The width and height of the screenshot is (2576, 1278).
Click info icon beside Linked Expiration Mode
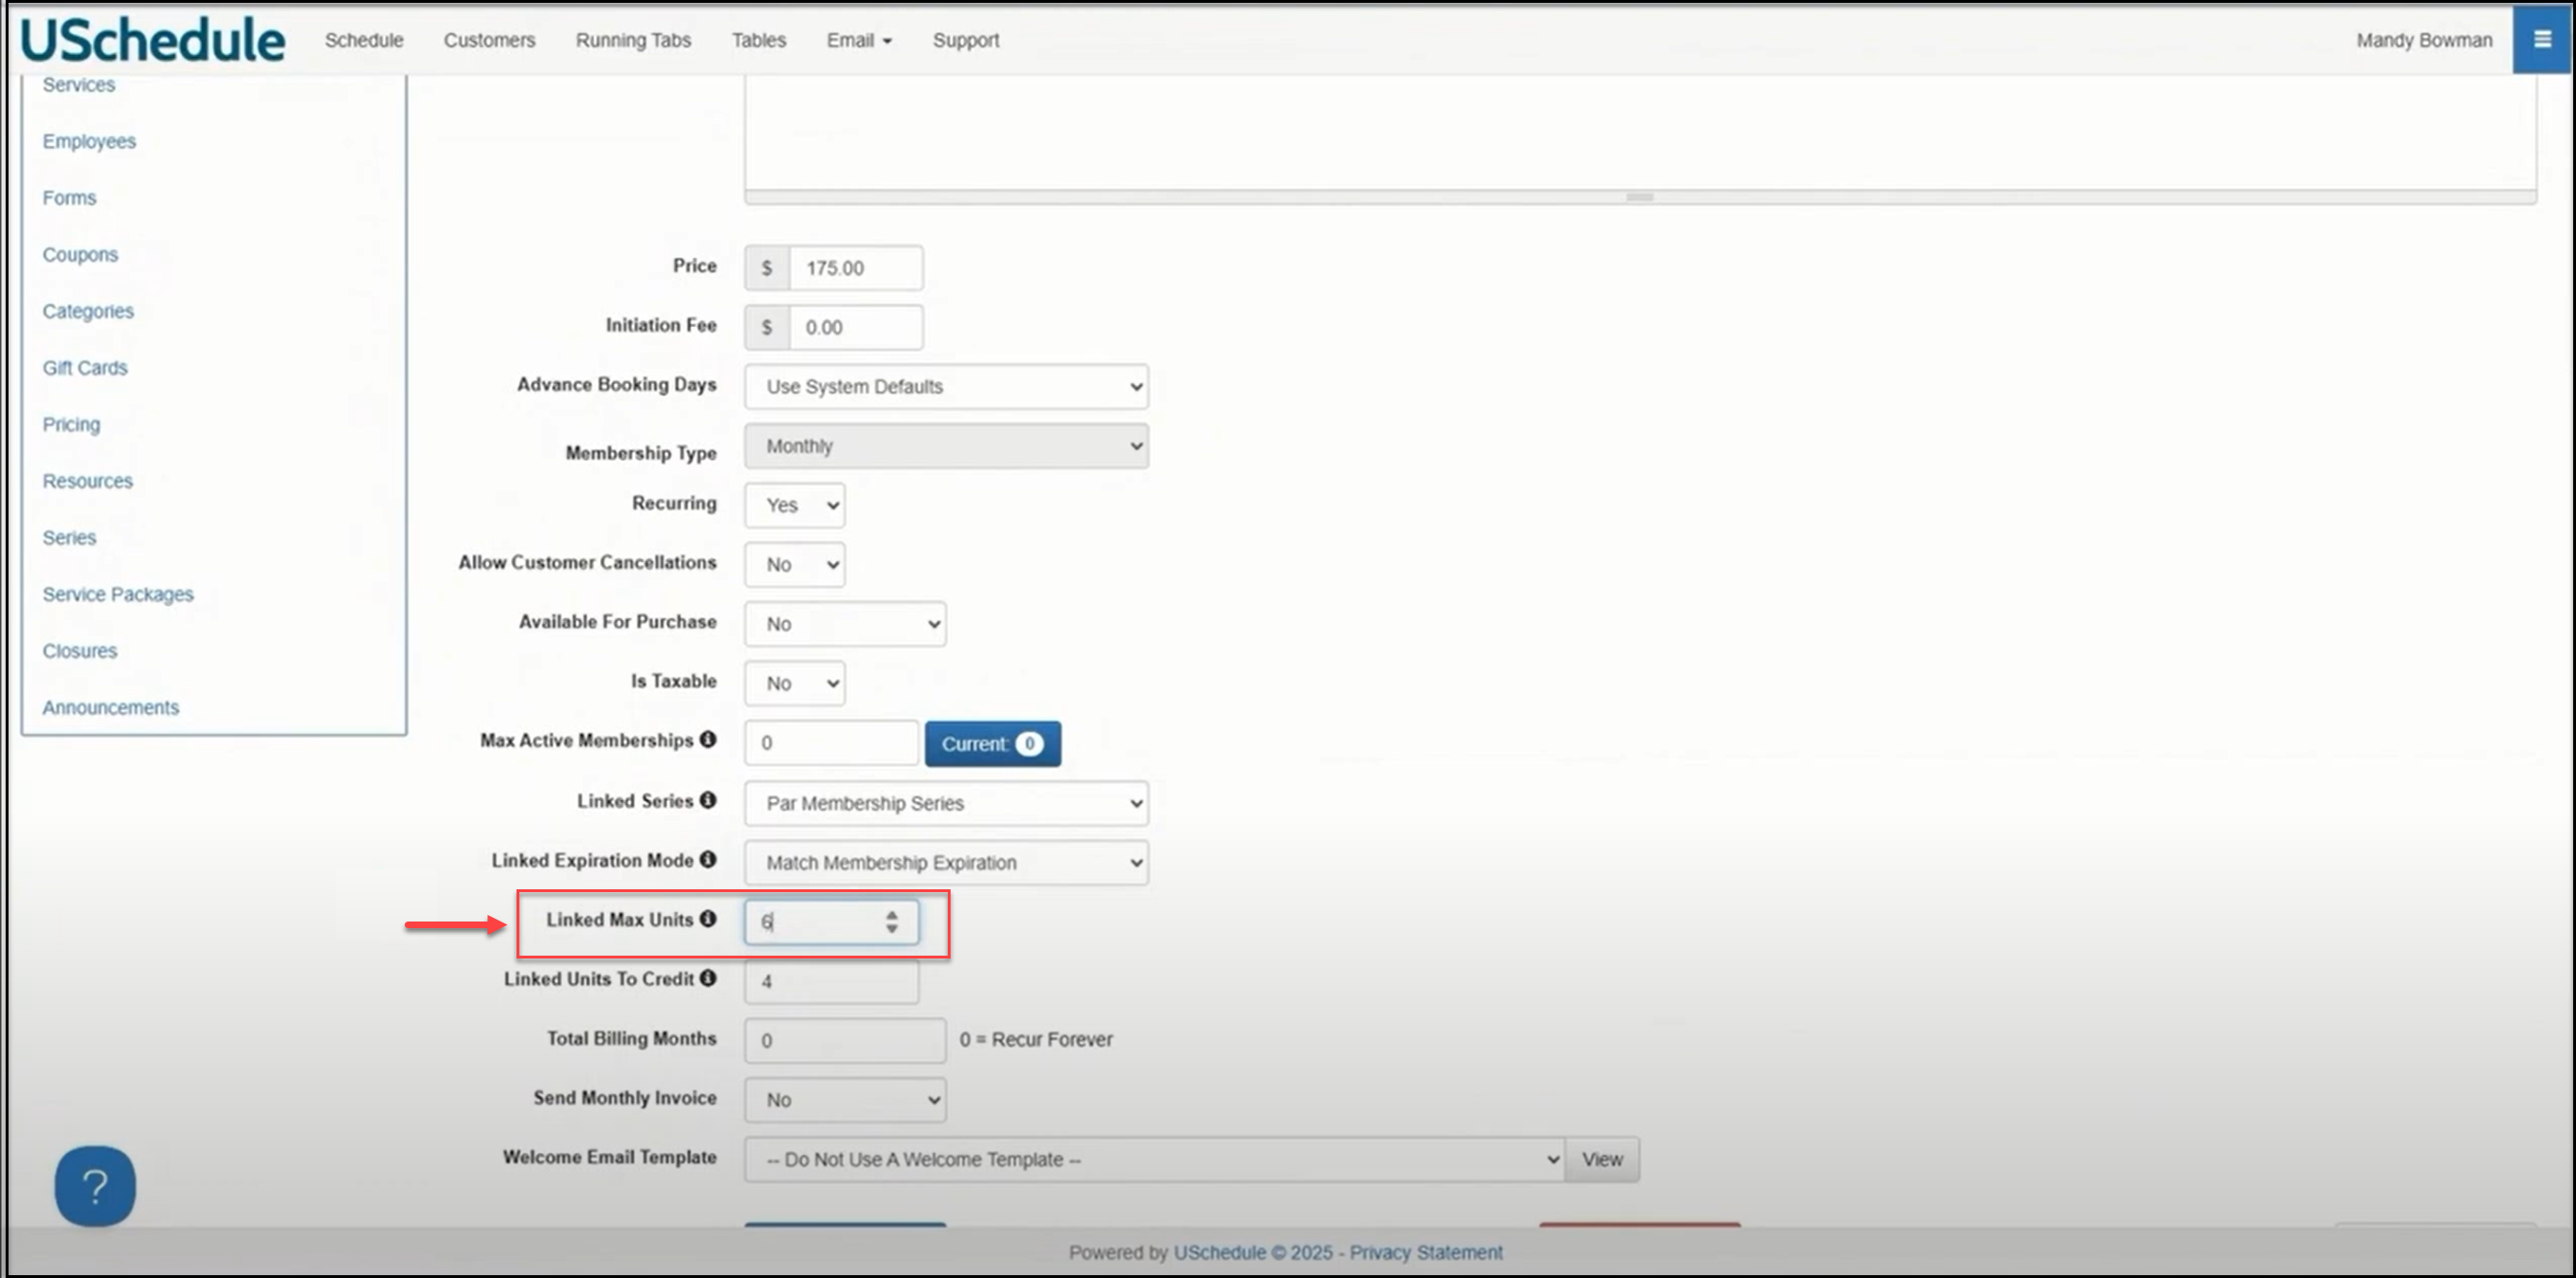(708, 859)
